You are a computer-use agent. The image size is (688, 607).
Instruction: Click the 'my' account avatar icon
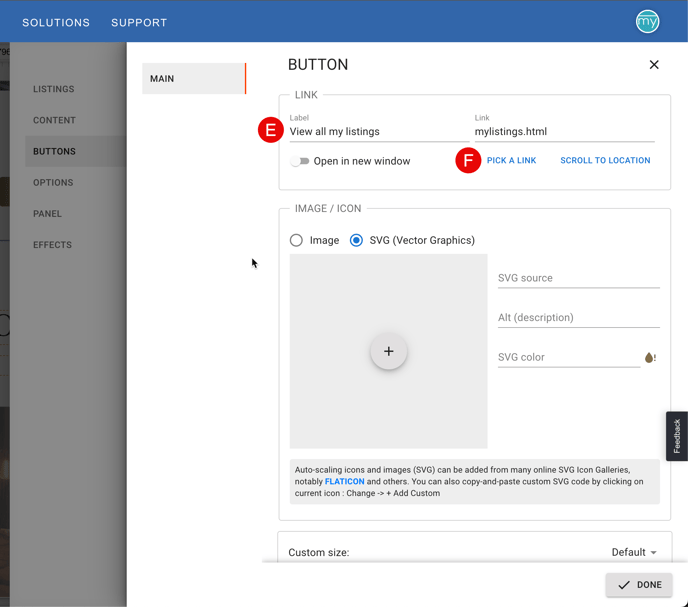(647, 22)
